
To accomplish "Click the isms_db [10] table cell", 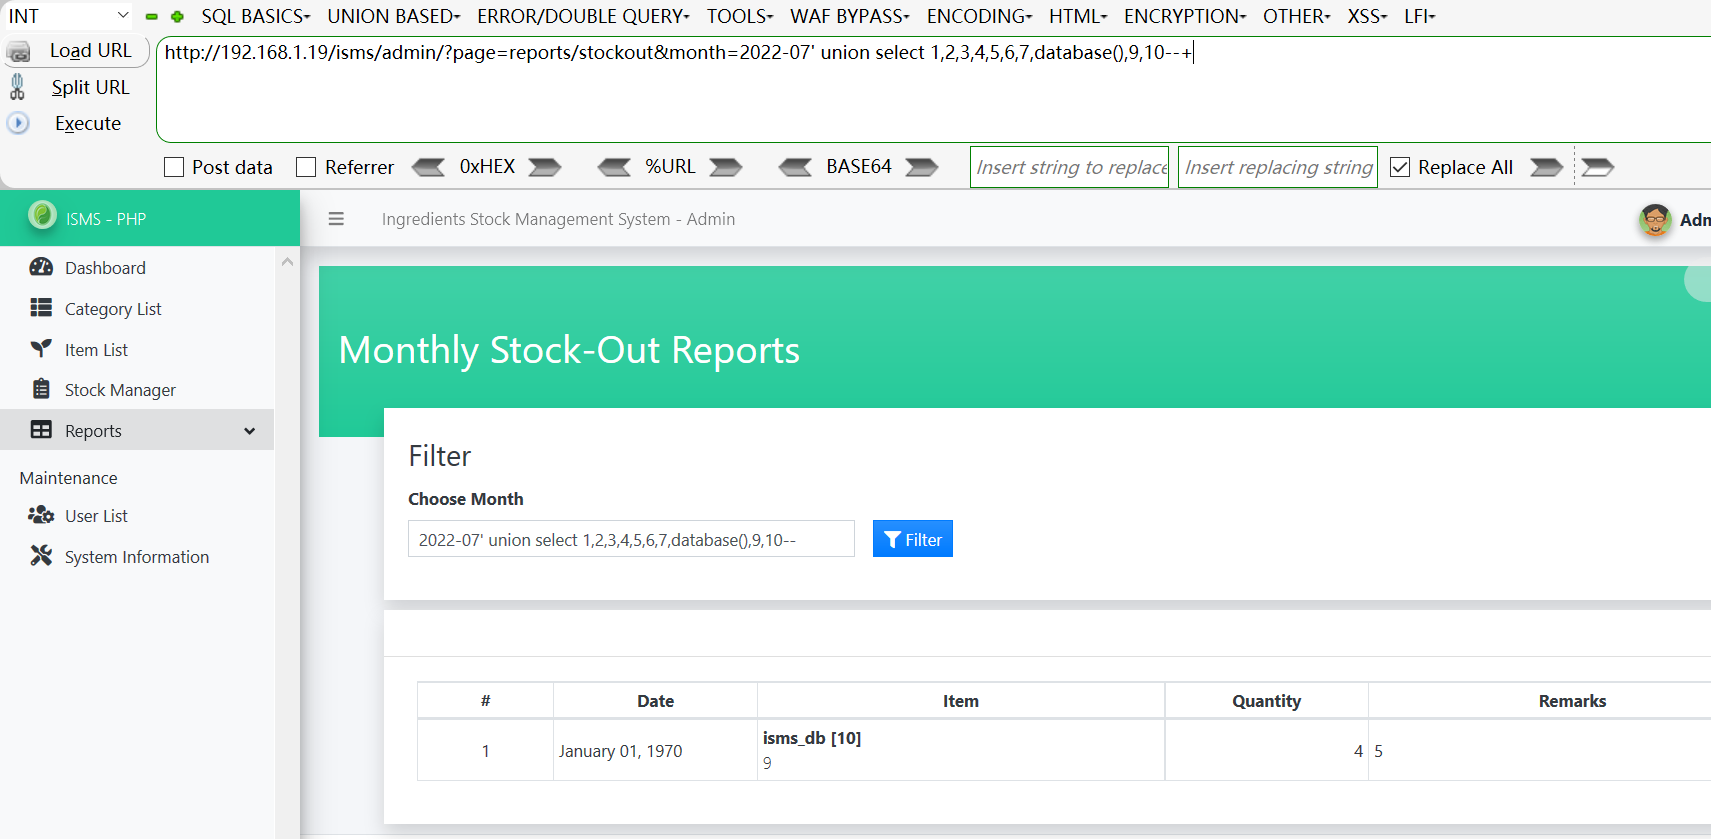I will point(961,750).
